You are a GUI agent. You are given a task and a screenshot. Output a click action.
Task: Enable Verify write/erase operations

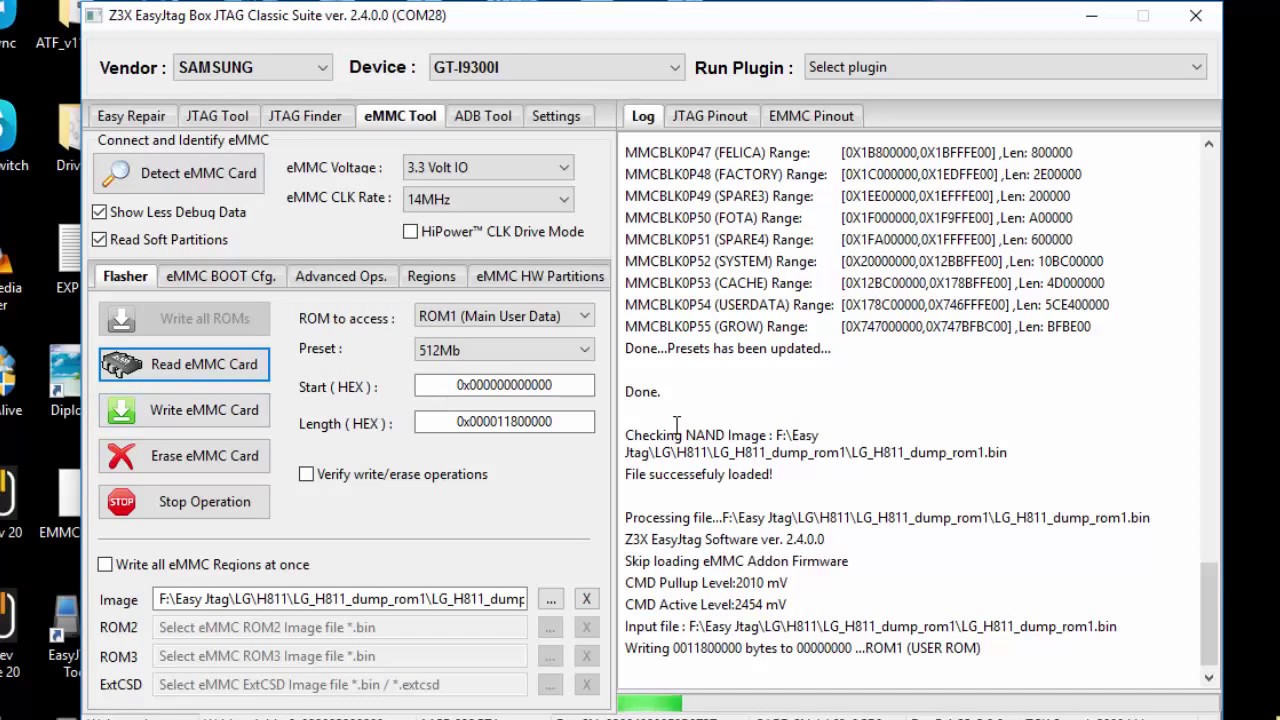306,474
